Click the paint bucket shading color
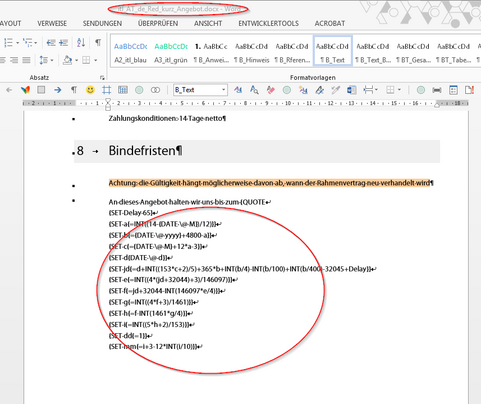This screenshot has width=481, height=404. (68, 60)
